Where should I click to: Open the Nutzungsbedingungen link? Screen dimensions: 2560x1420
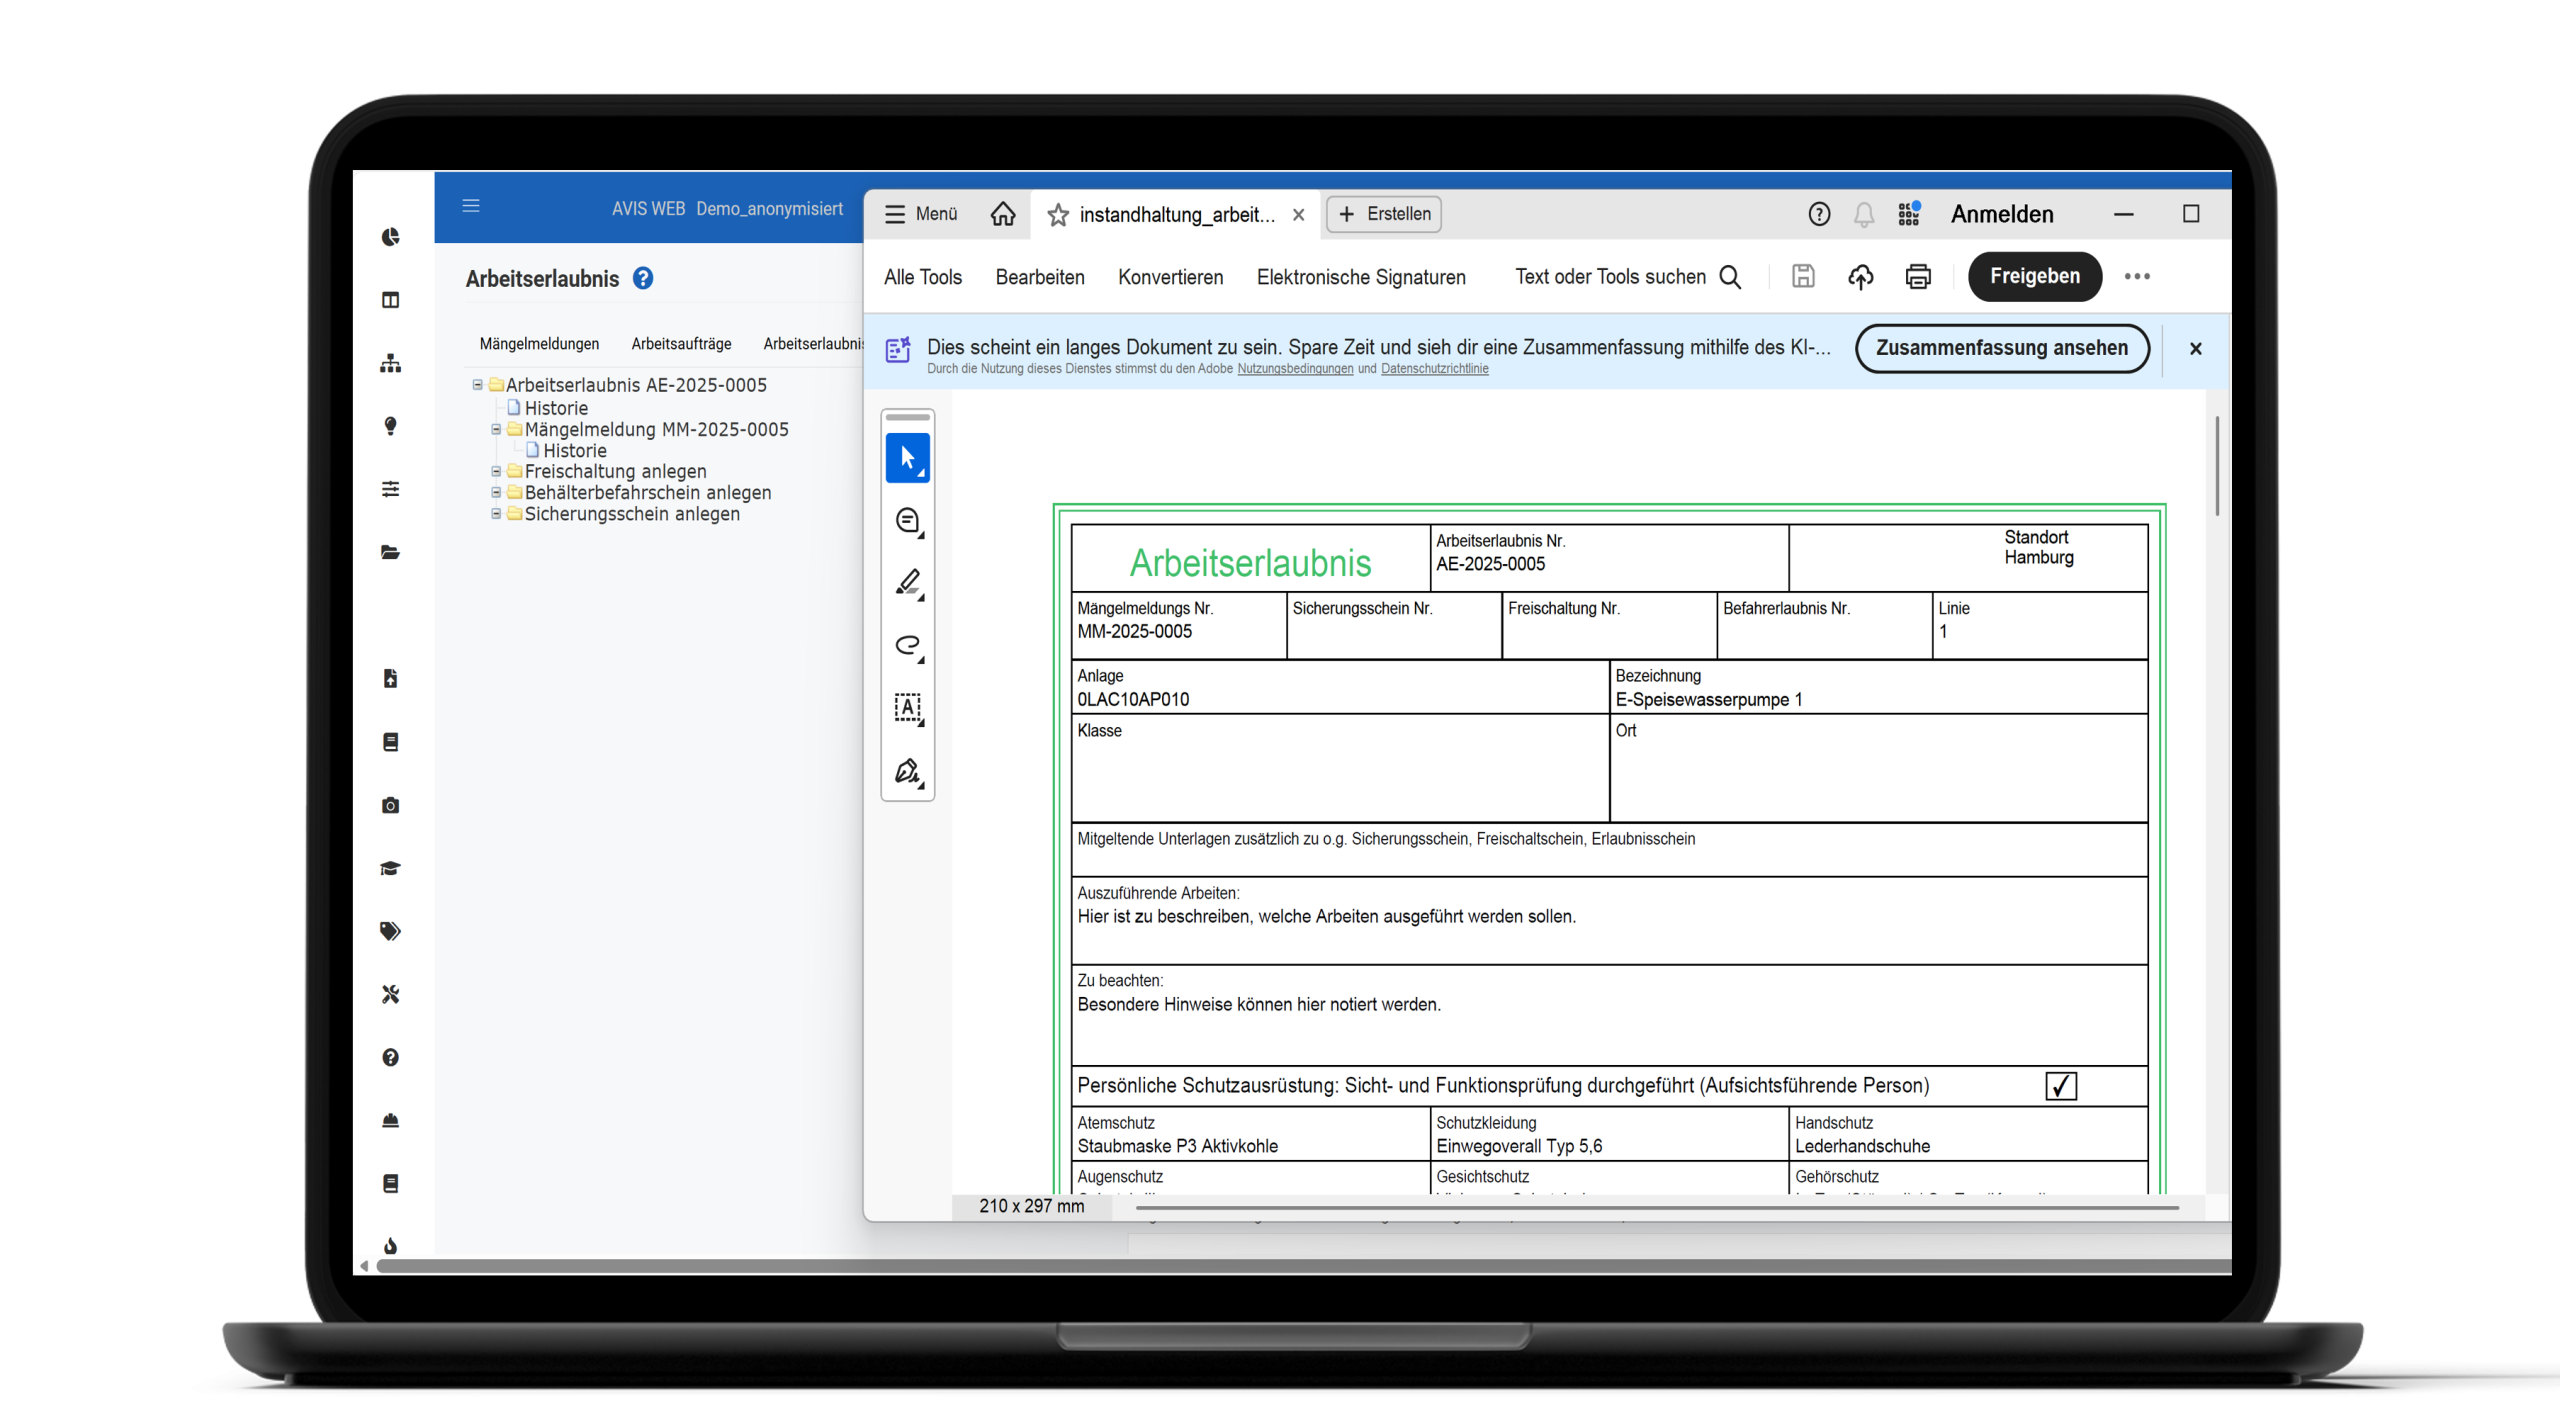pos(1295,369)
